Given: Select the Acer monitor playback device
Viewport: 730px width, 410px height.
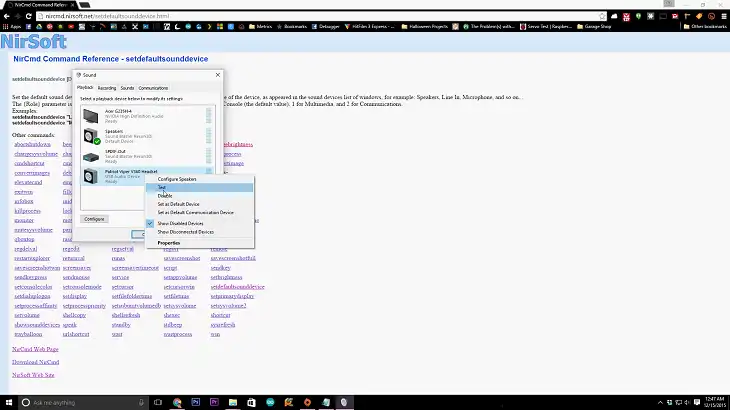Looking at the screenshot, I should pyautogui.click(x=147, y=116).
